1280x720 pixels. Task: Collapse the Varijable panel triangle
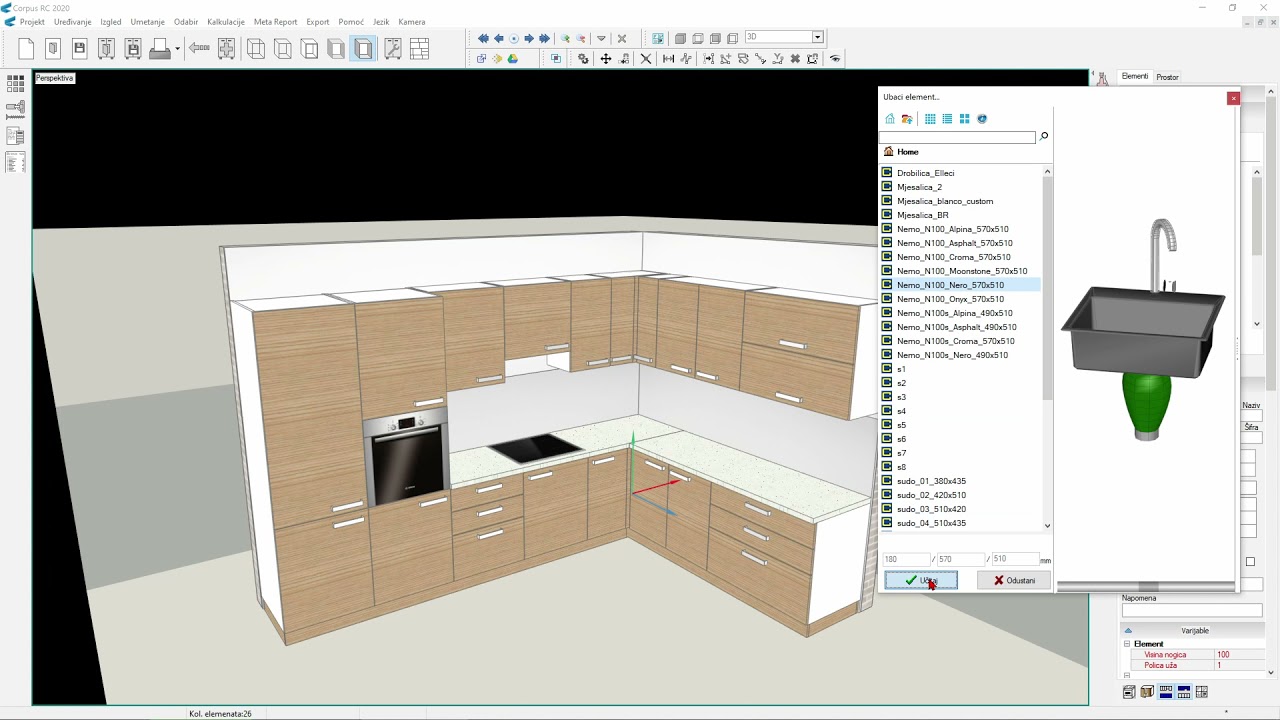[x=1128, y=630]
